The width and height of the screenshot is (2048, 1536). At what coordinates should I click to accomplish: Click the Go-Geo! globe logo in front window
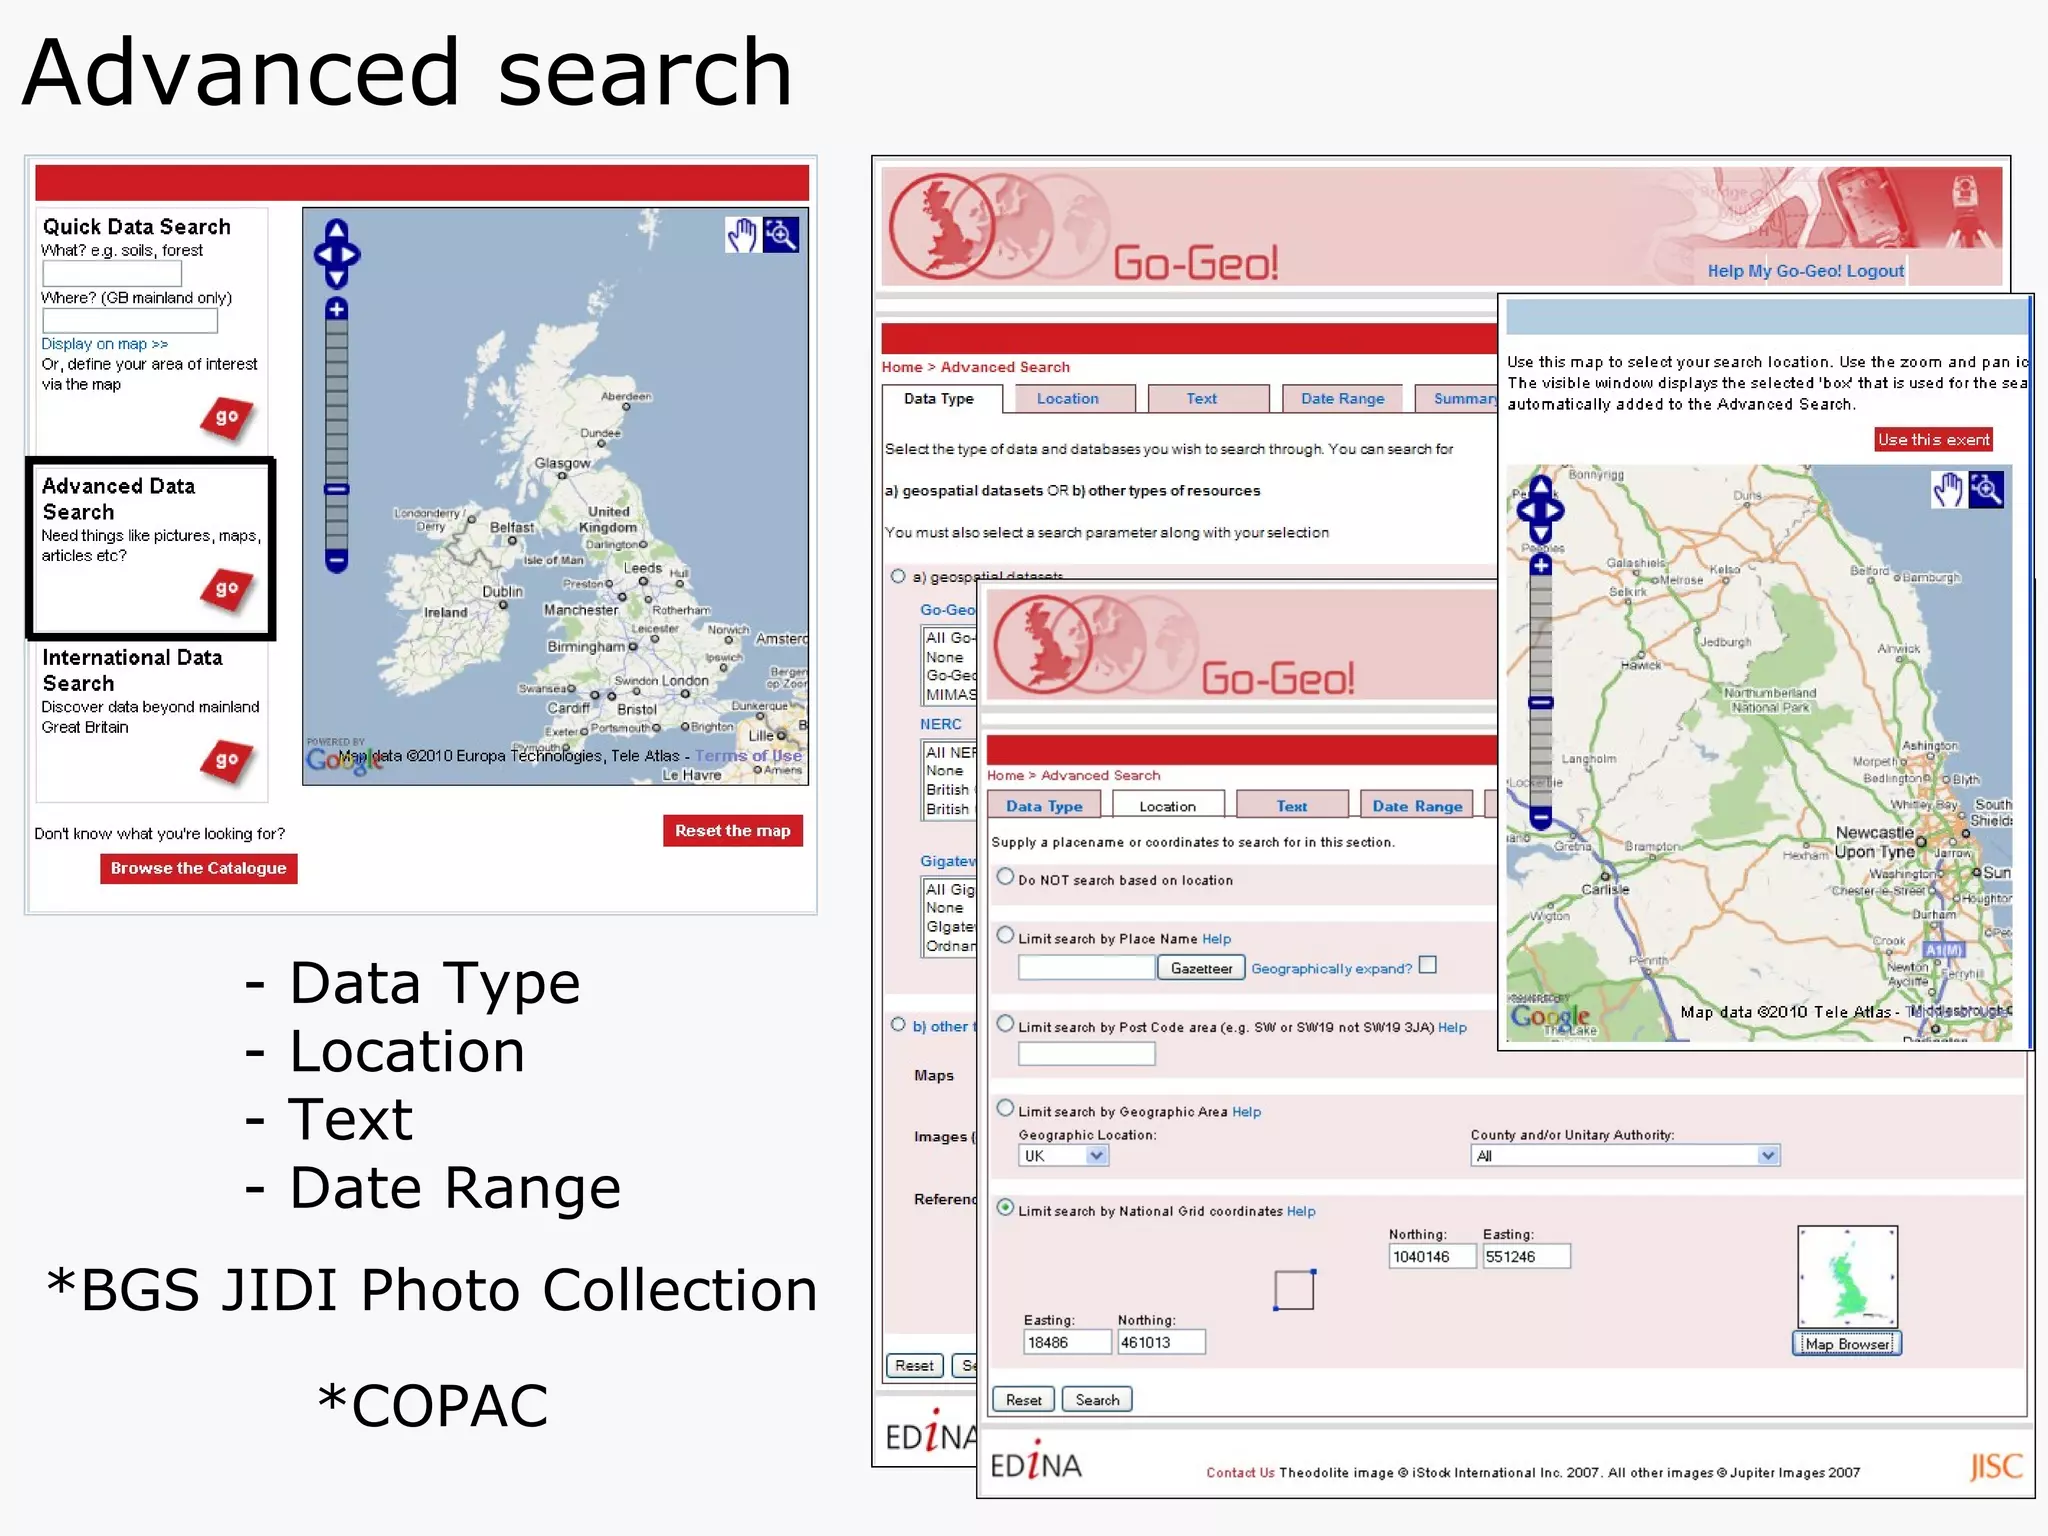[x=1095, y=645]
